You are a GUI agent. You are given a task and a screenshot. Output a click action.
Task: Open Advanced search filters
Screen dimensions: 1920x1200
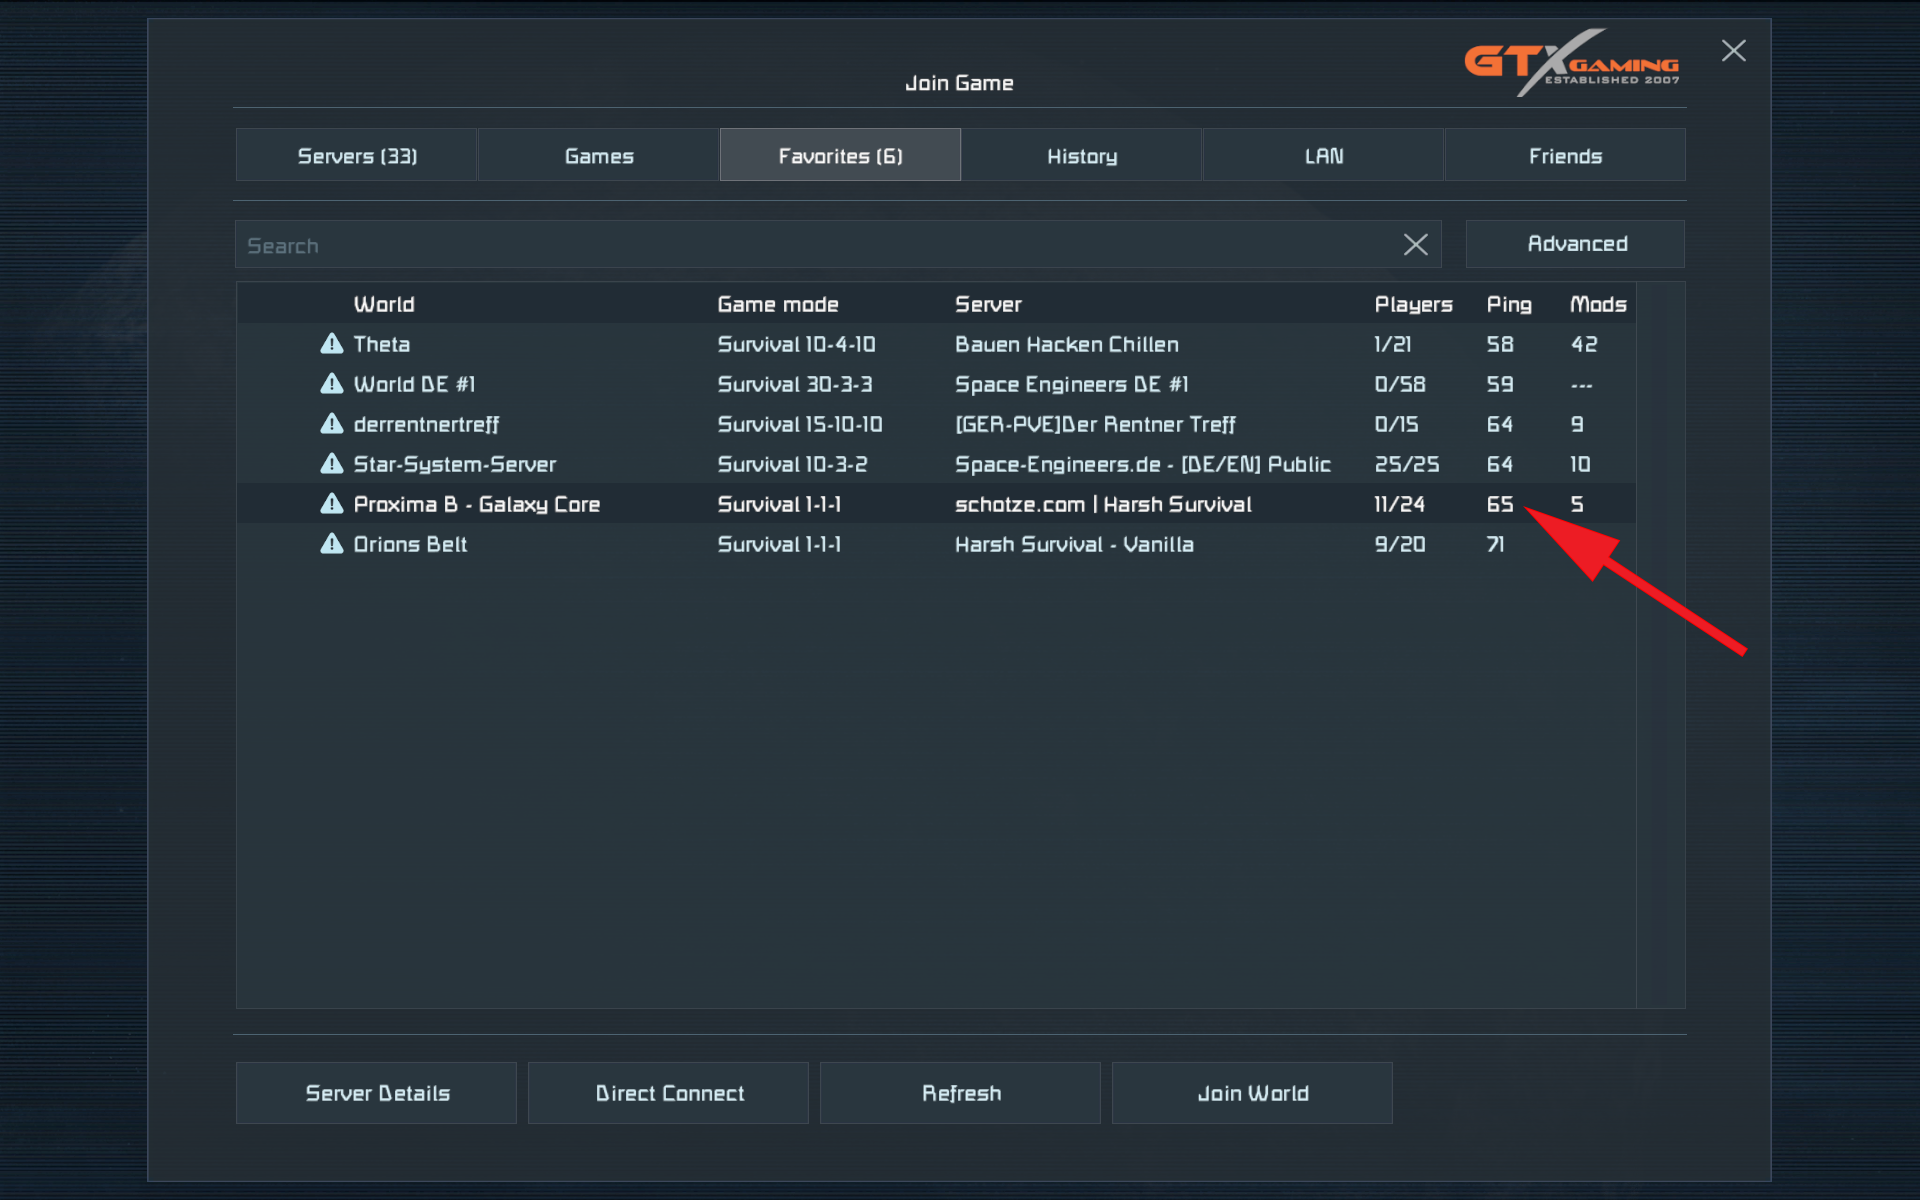point(1575,244)
